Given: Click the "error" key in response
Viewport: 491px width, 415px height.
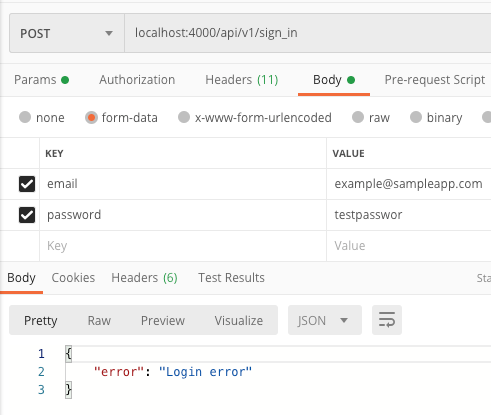Looking at the screenshot, I should coord(119,372).
